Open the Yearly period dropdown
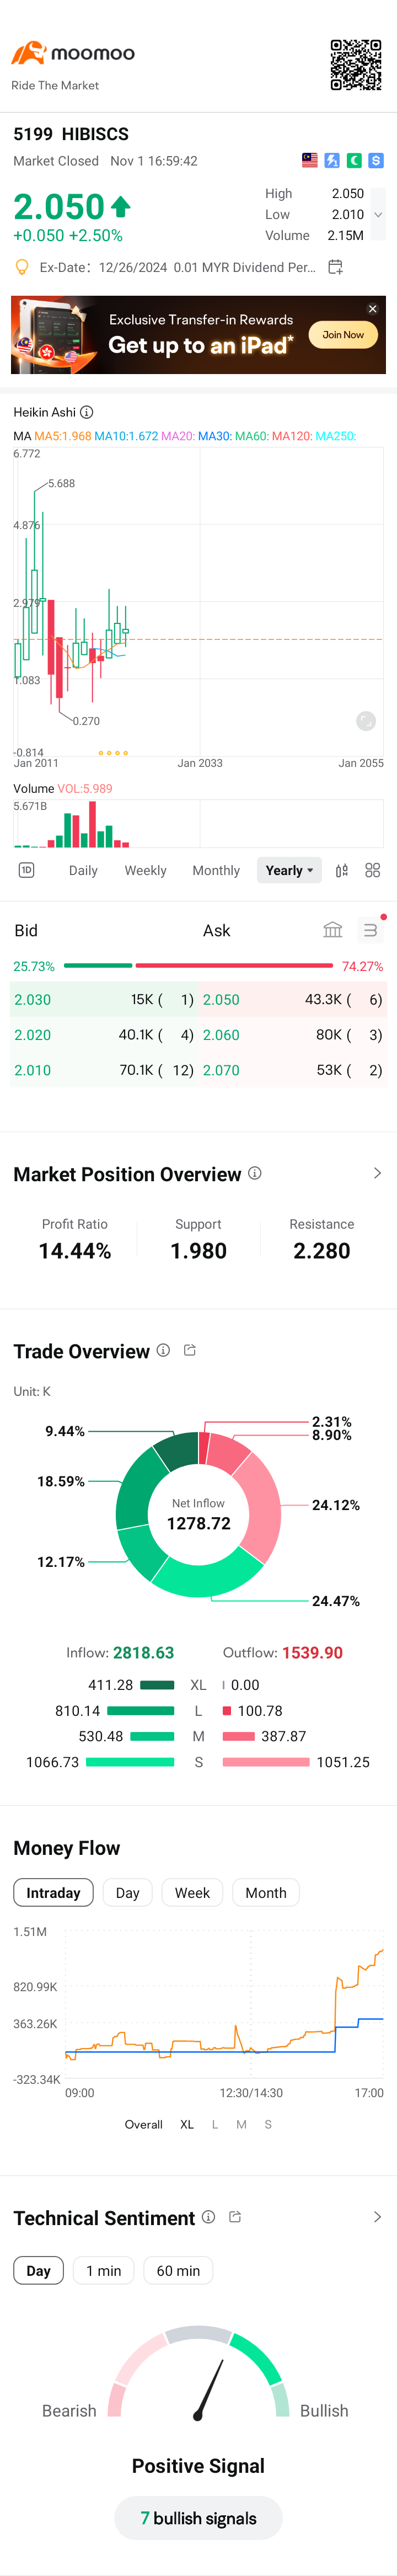Screen dimensions: 397x2576 tap(289, 870)
